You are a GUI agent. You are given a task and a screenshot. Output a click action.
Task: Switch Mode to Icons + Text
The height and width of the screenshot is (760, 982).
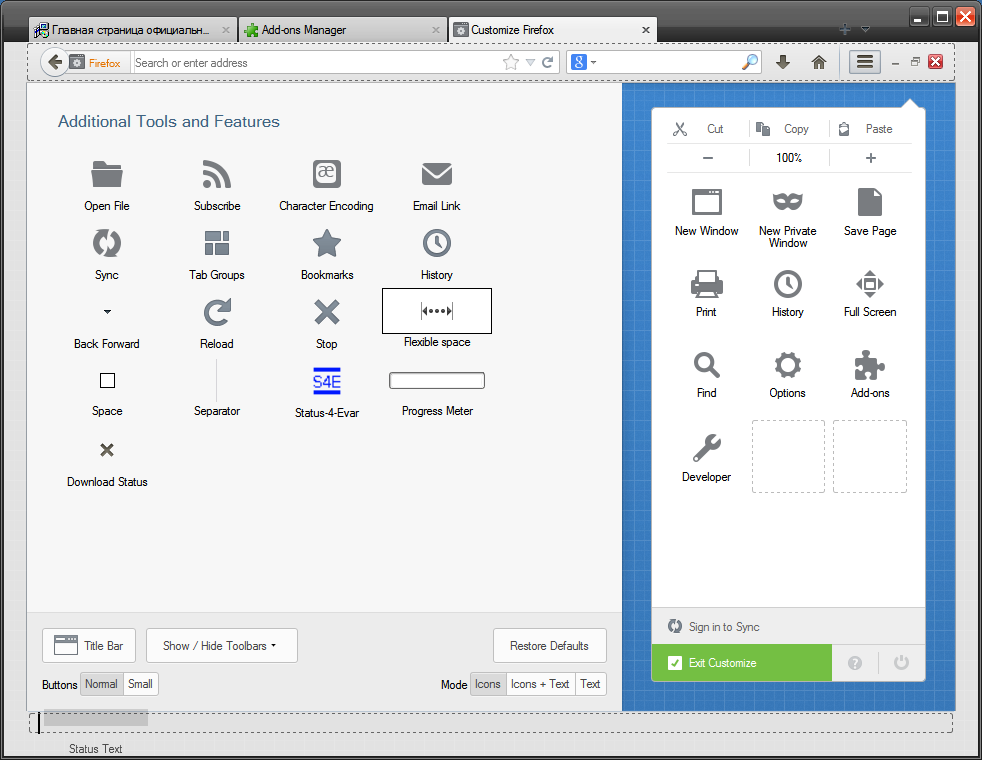[540, 684]
